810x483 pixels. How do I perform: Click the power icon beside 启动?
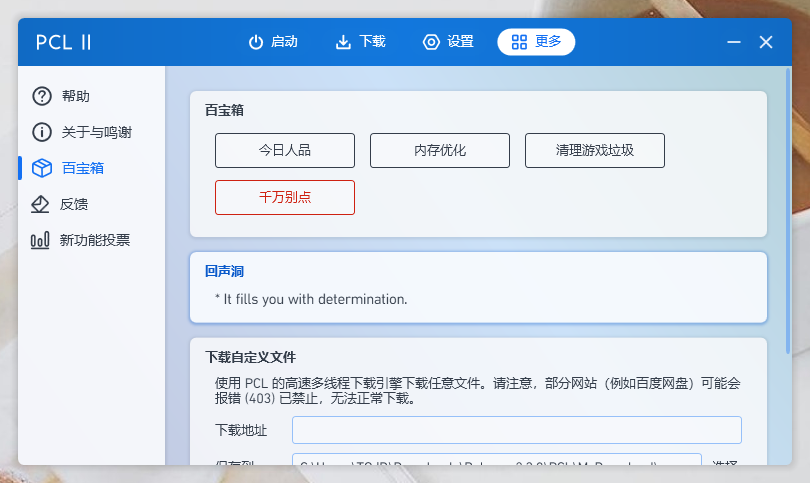click(x=256, y=42)
